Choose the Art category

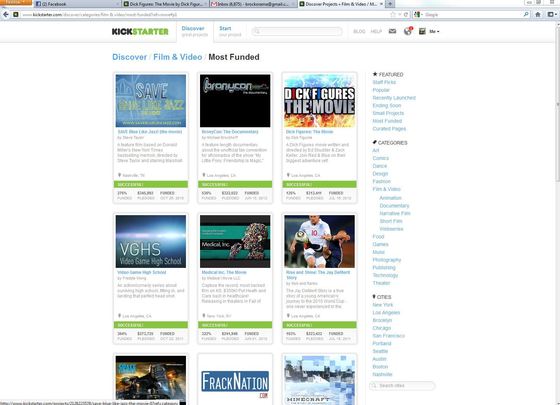pyautogui.click(x=375, y=150)
